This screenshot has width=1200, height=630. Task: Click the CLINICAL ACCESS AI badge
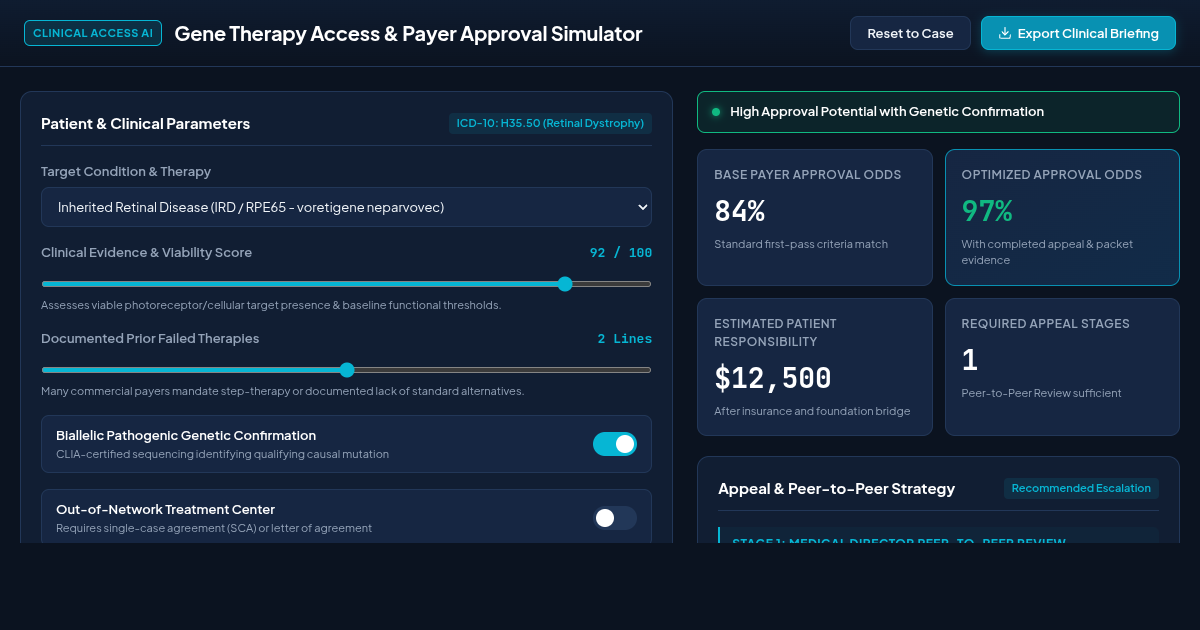pos(93,33)
